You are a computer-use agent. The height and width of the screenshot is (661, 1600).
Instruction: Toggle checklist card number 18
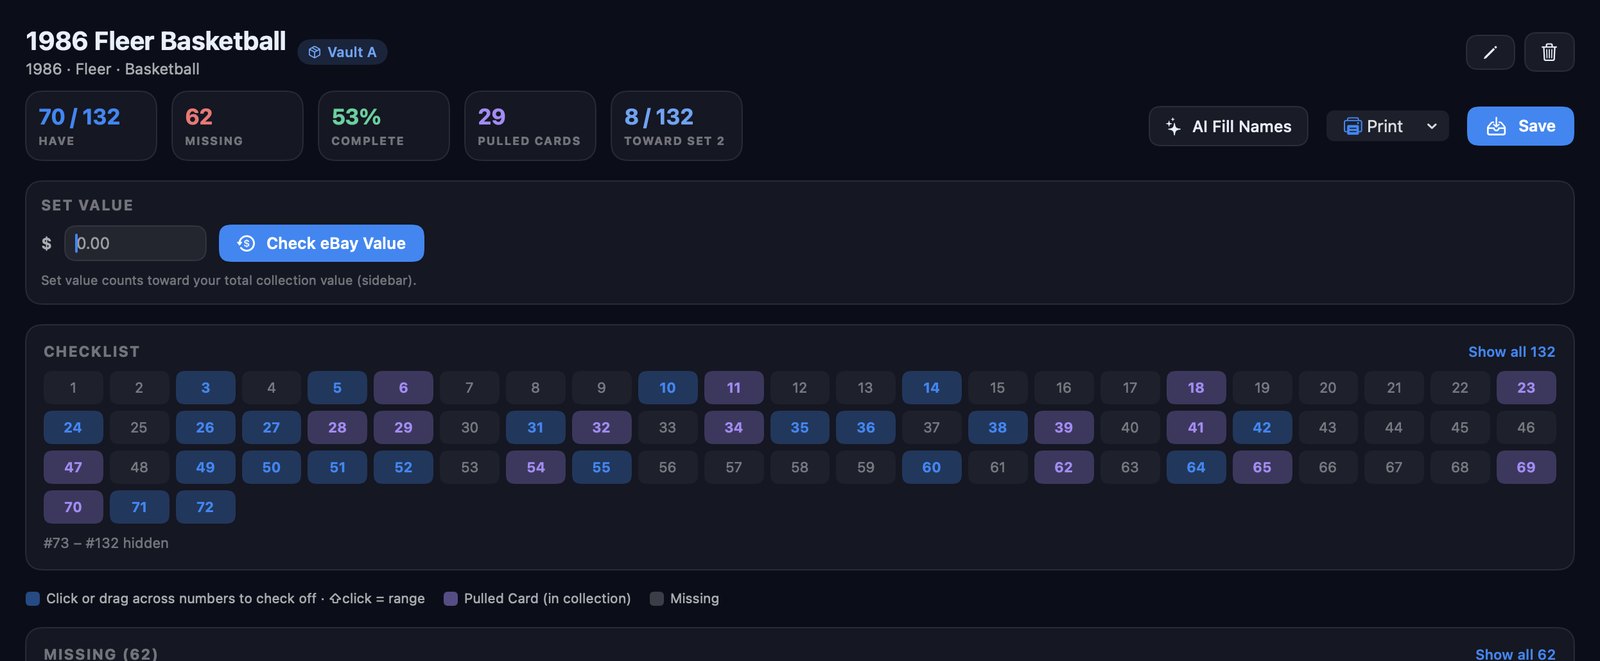1196,387
